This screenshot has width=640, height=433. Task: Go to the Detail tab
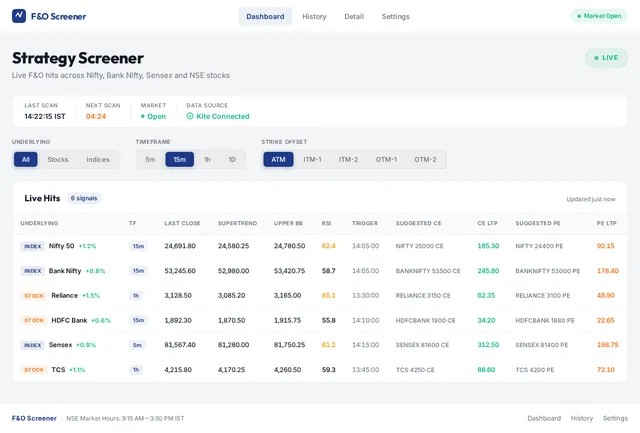354,16
